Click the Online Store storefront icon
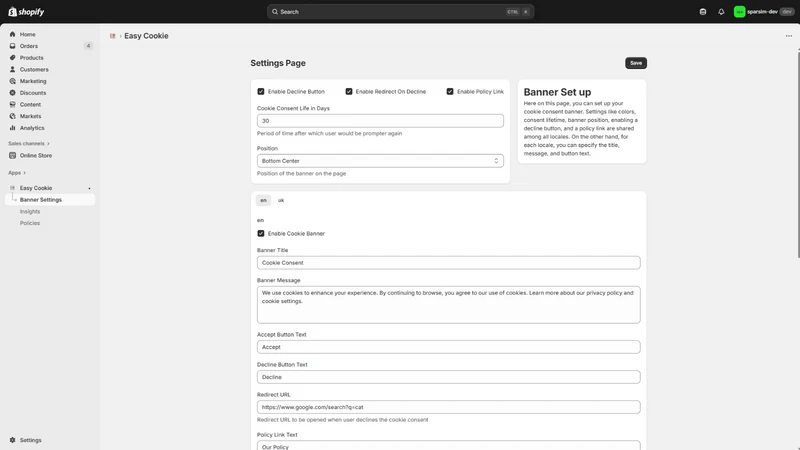Viewport: 800px width, 450px height. (x=12, y=156)
